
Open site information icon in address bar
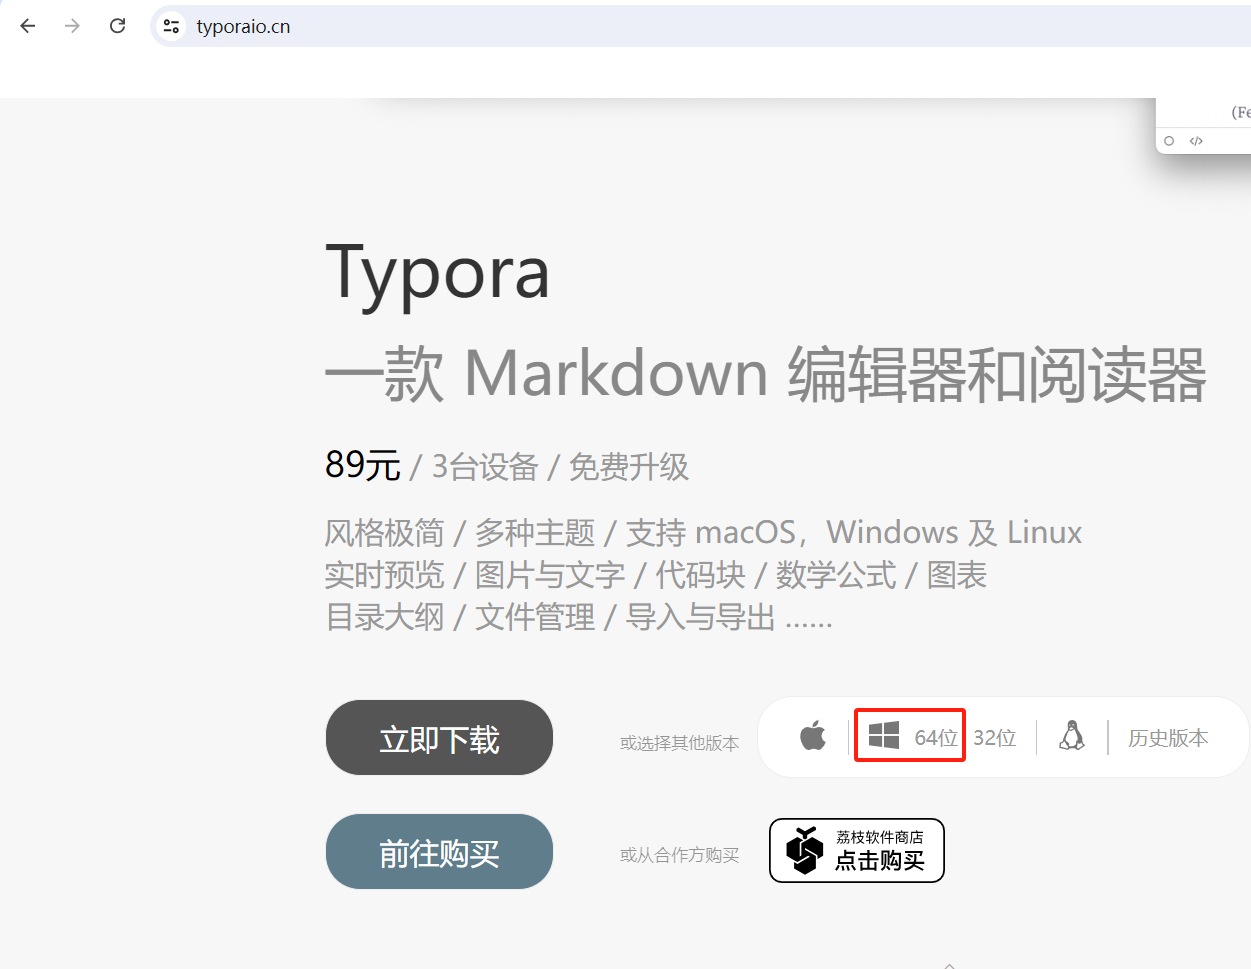click(172, 26)
